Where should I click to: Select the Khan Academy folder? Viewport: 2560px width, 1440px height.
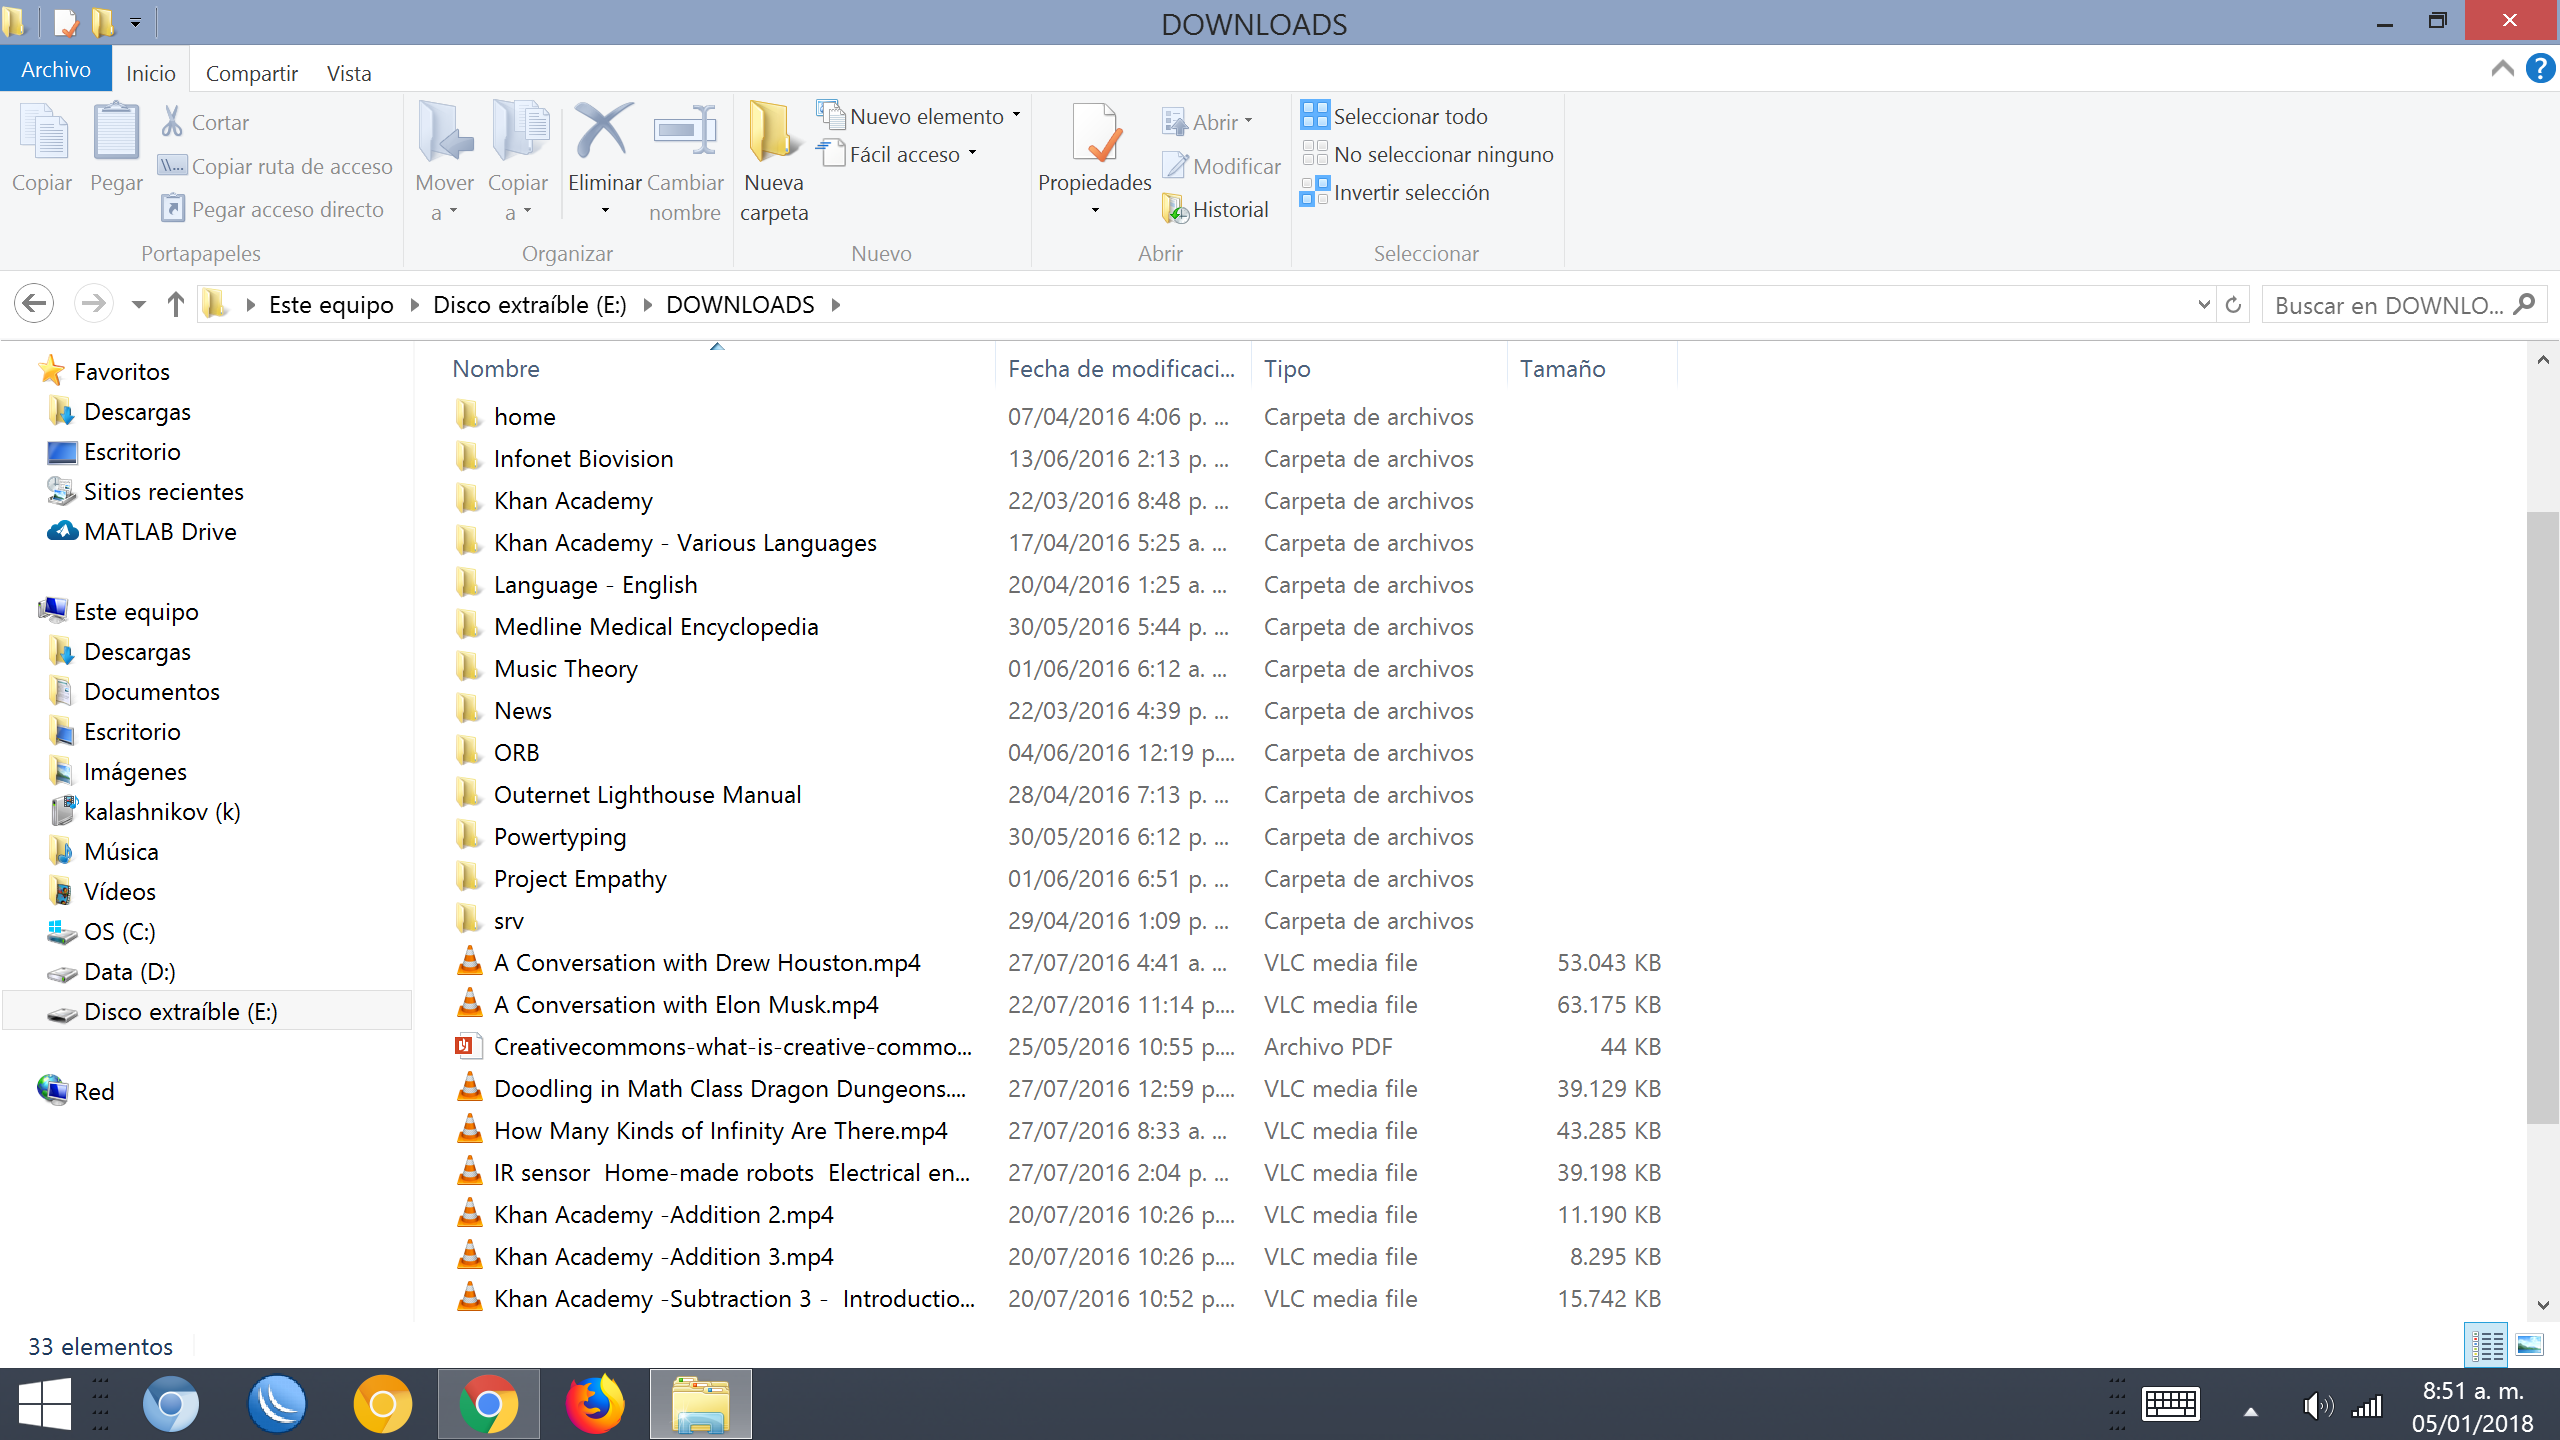[573, 500]
